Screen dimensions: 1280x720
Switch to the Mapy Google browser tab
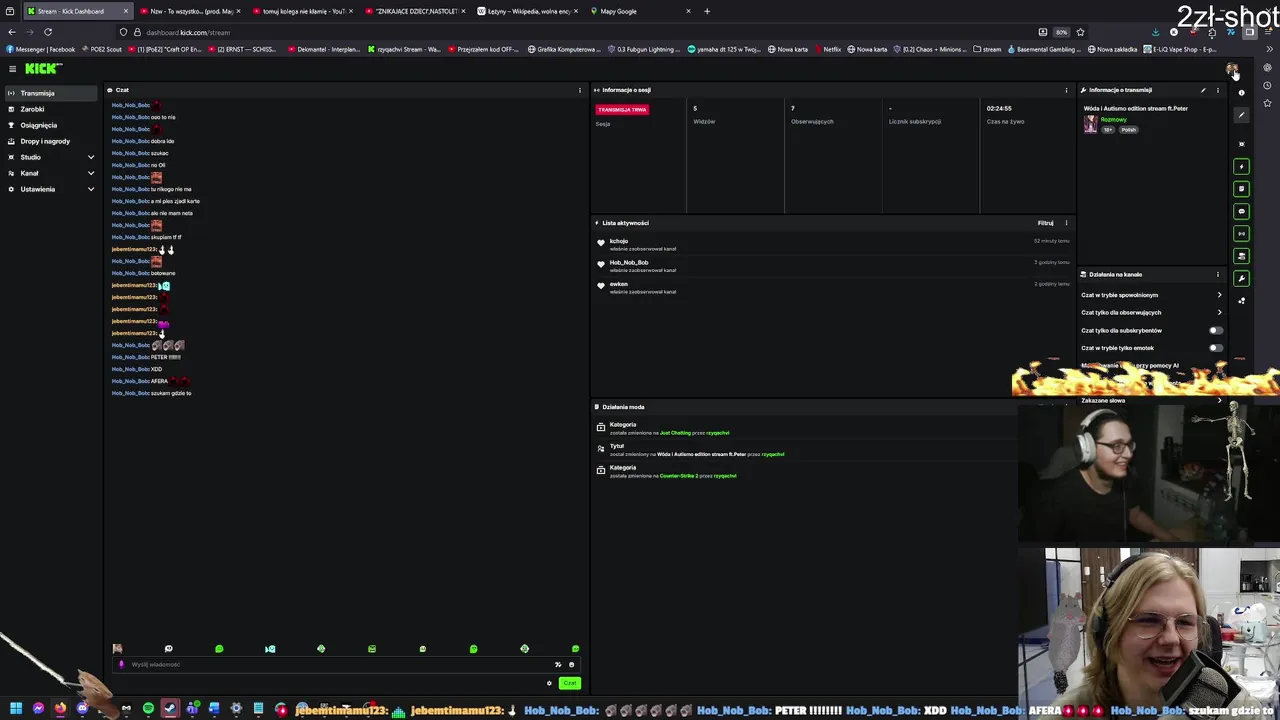[640, 11]
